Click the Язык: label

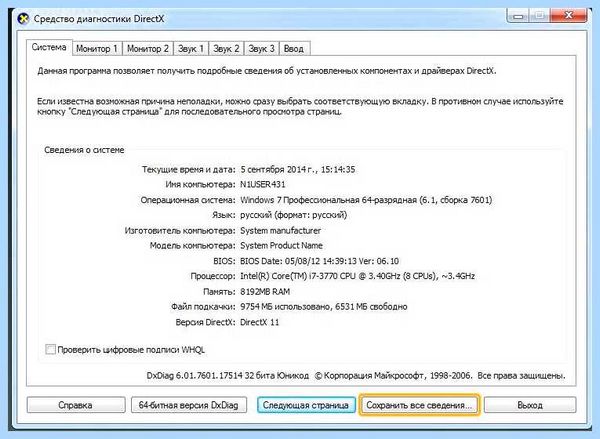[x=224, y=215]
